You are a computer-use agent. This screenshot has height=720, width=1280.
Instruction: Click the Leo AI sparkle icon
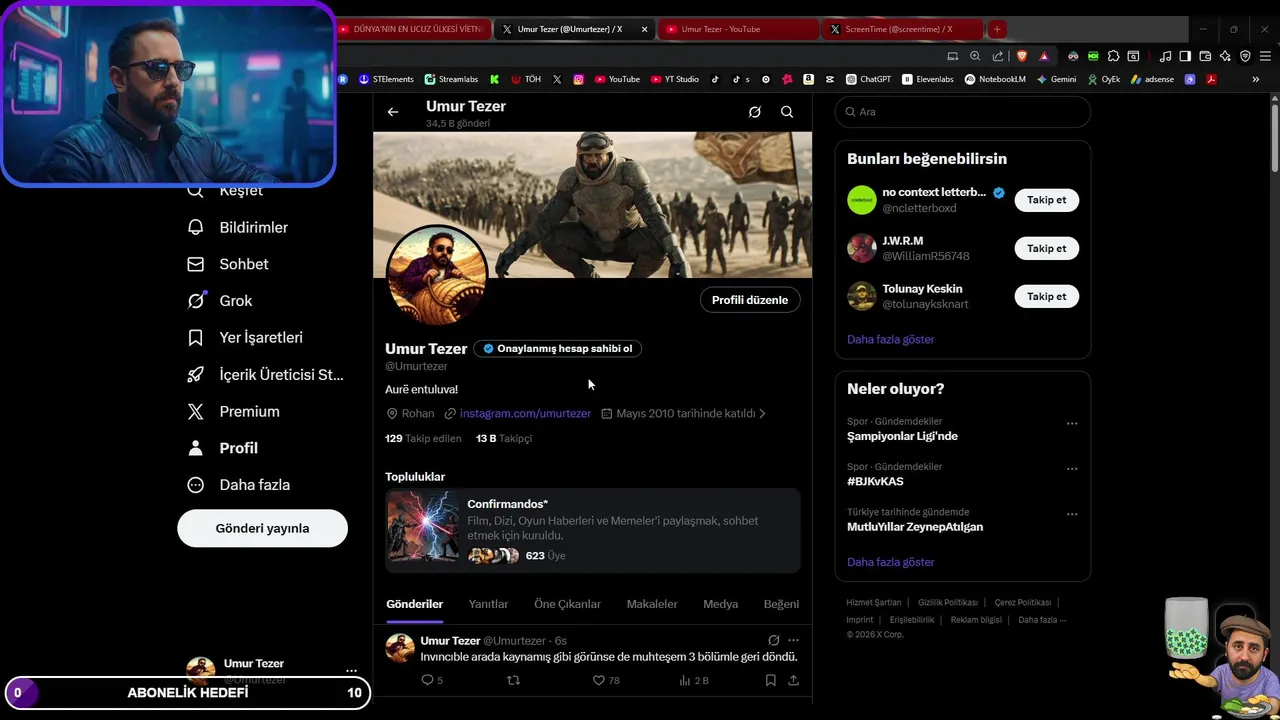point(1225,56)
